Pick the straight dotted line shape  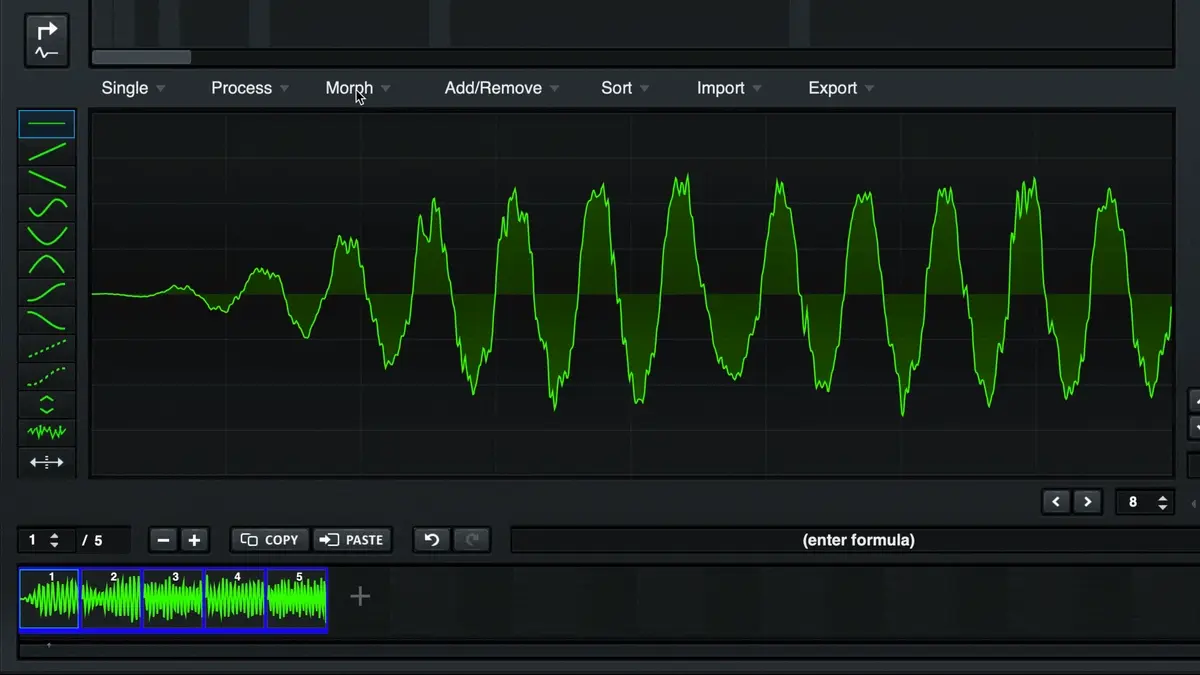point(47,348)
